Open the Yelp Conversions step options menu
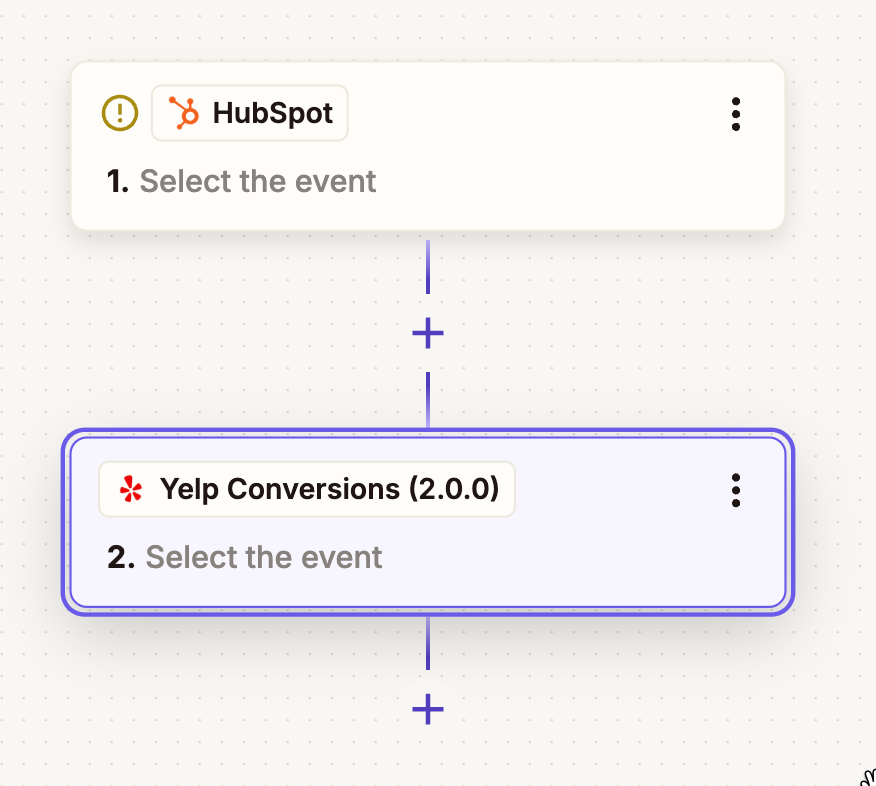 tap(736, 490)
